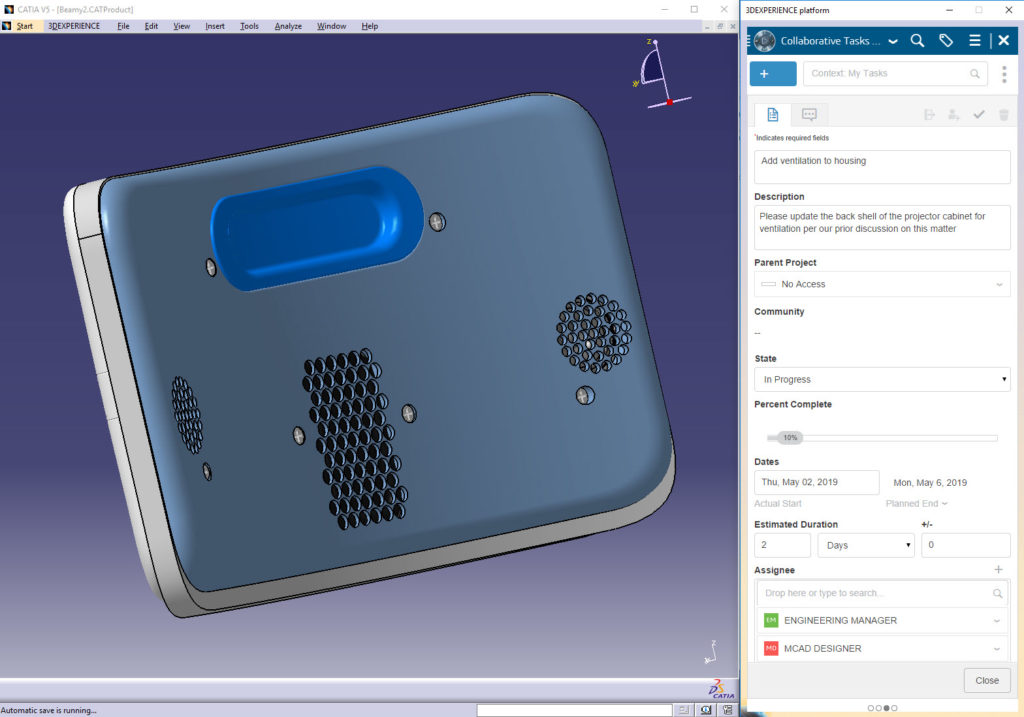Open the Window menu
This screenshot has height=717, width=1024.
click(332, 26)
